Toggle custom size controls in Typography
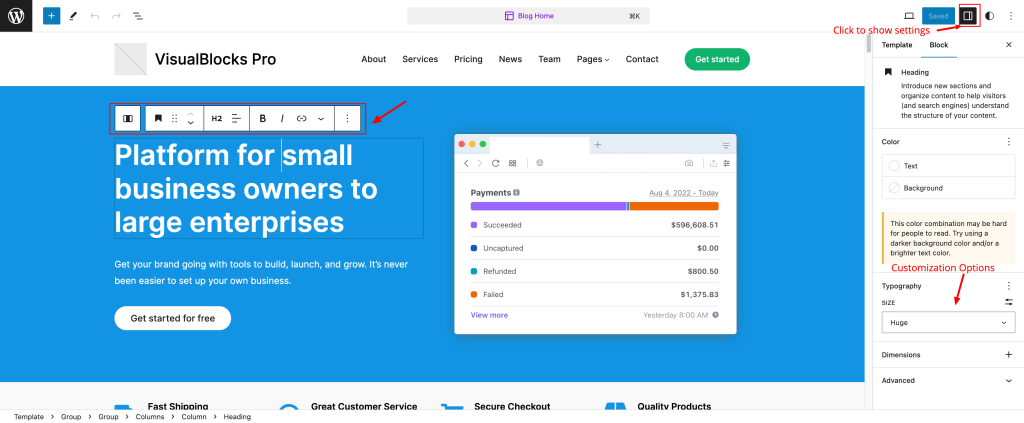Viewport: 1024px width, 423px height. (x=1008, y=301)
